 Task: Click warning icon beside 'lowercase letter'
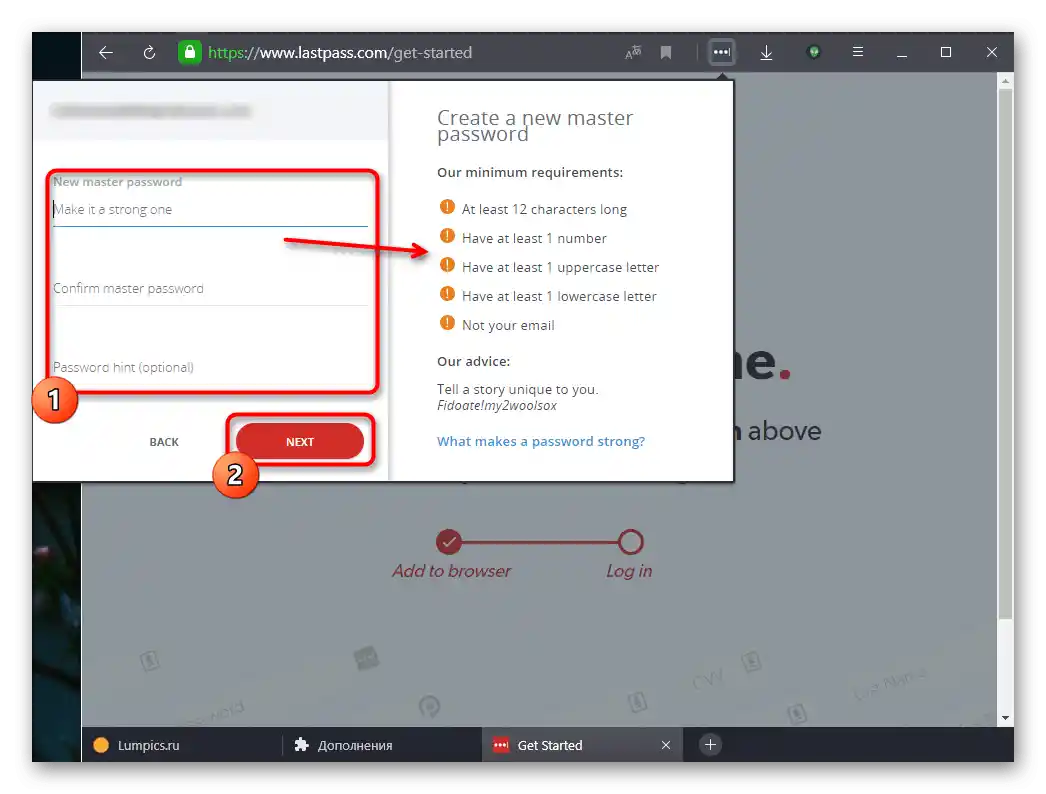(447, 294)
